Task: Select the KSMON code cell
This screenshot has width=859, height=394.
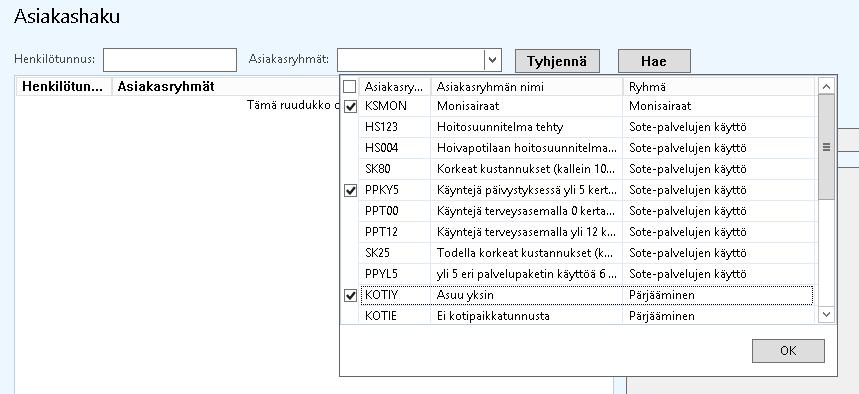Action: coord(395,106)
